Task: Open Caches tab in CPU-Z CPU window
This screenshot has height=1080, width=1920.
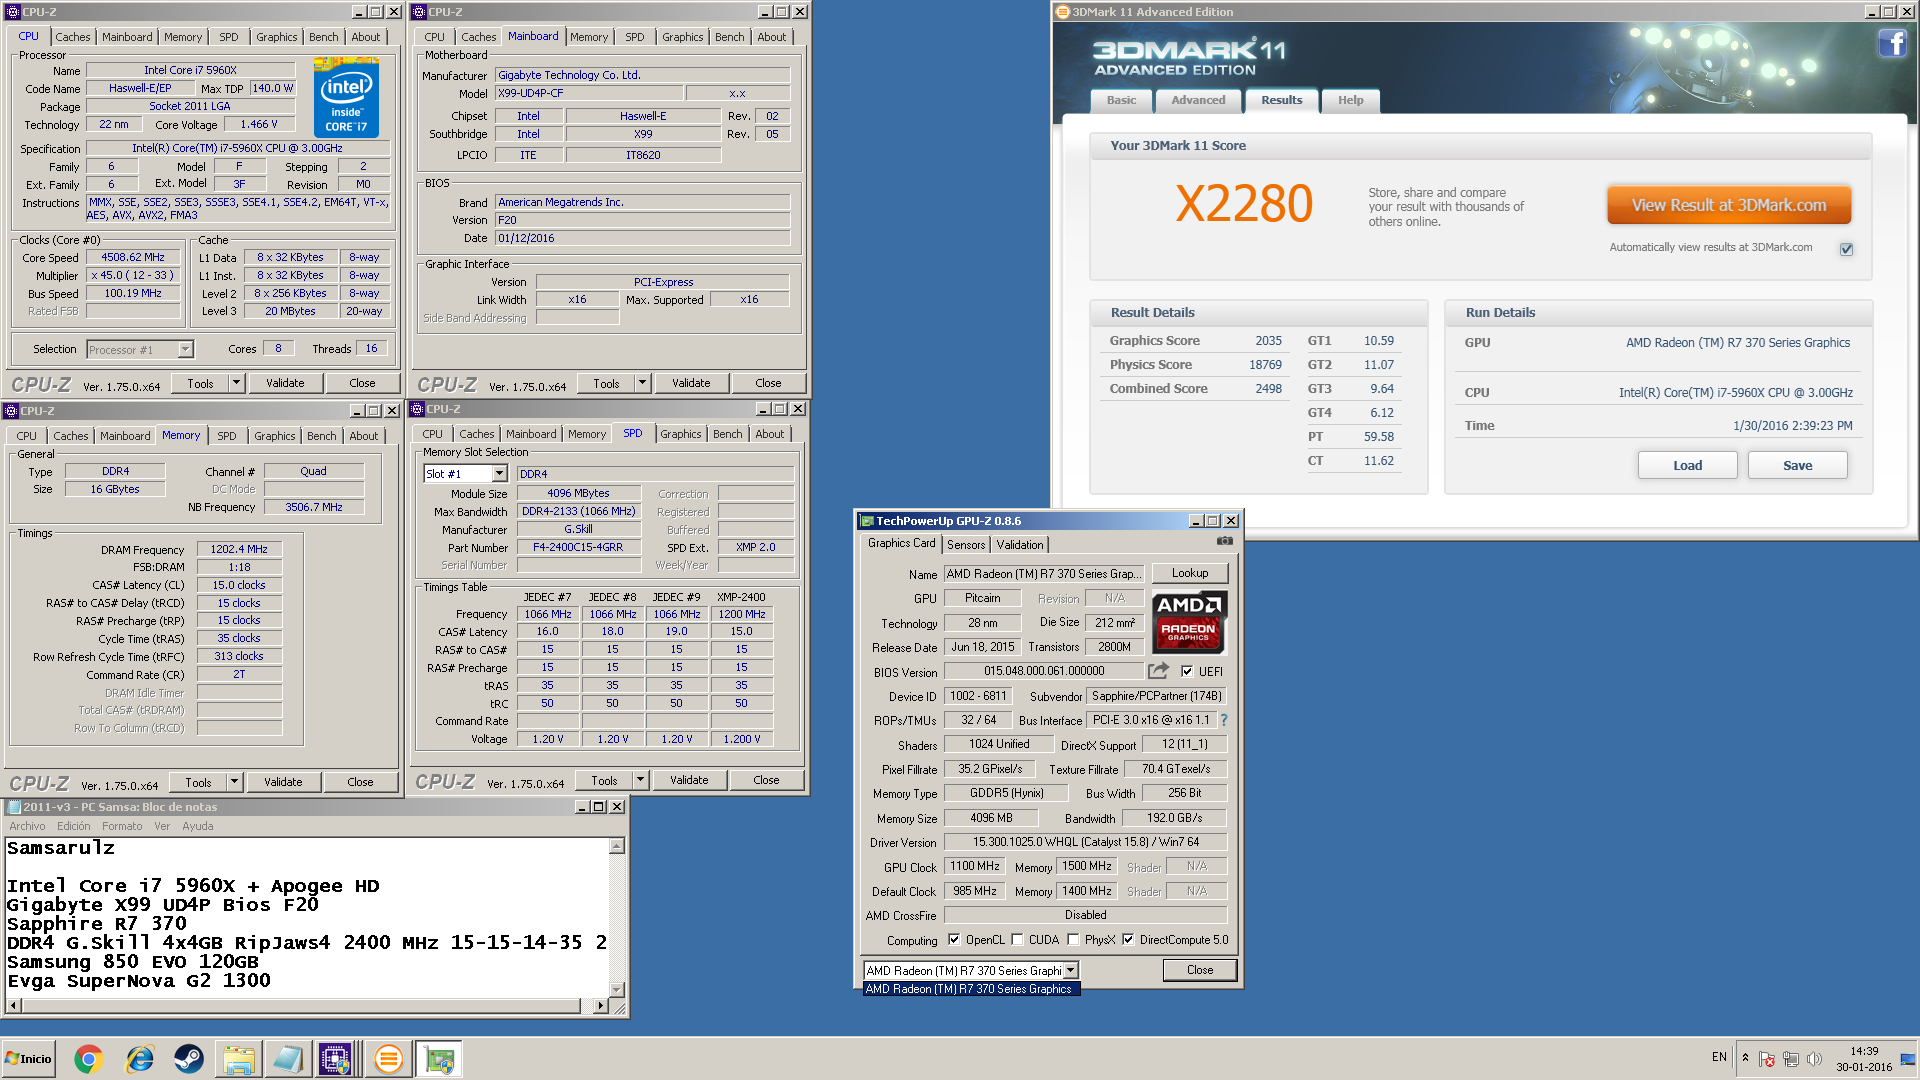Action: (x=72, y=37)
